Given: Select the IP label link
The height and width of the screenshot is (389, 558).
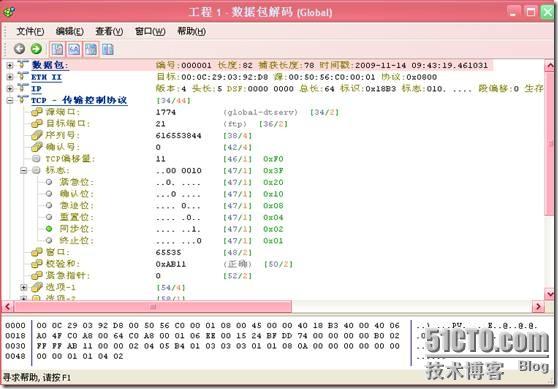Looking at the screenshot, I should tap(36, 89).
